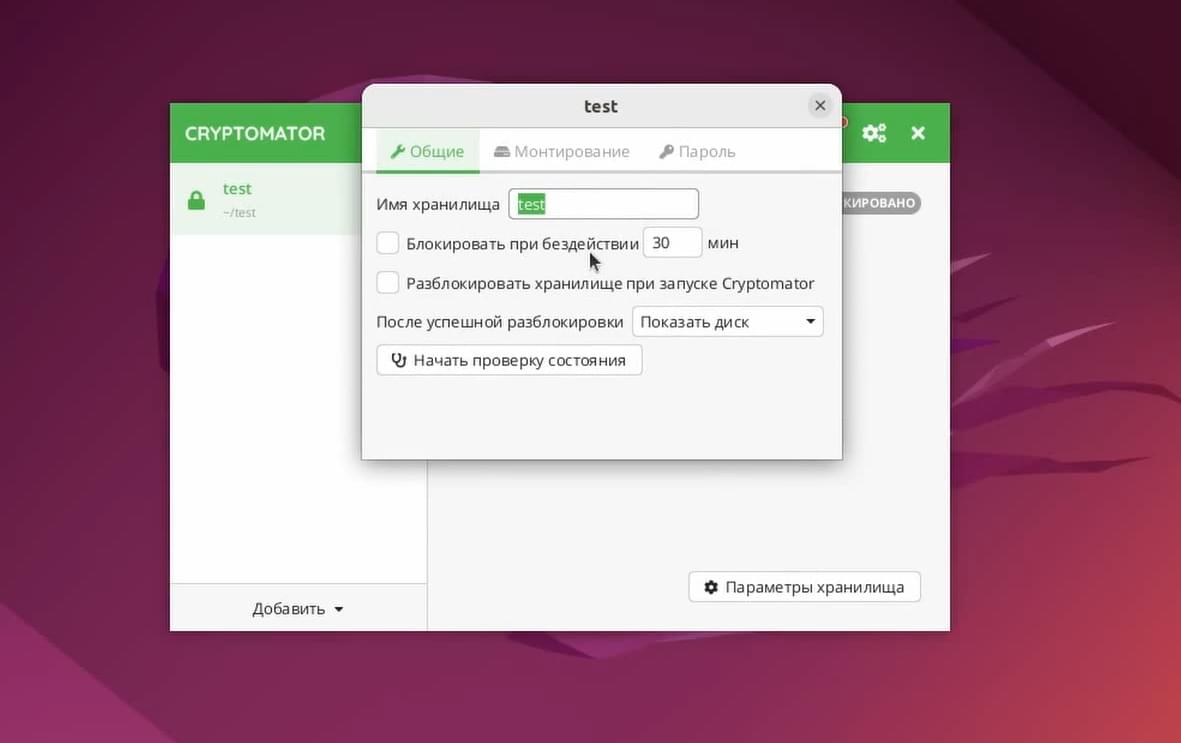The image size is (1181, 743).
Task: Enable Блокировать при бездействии checkbox
Action: (388, 243)
